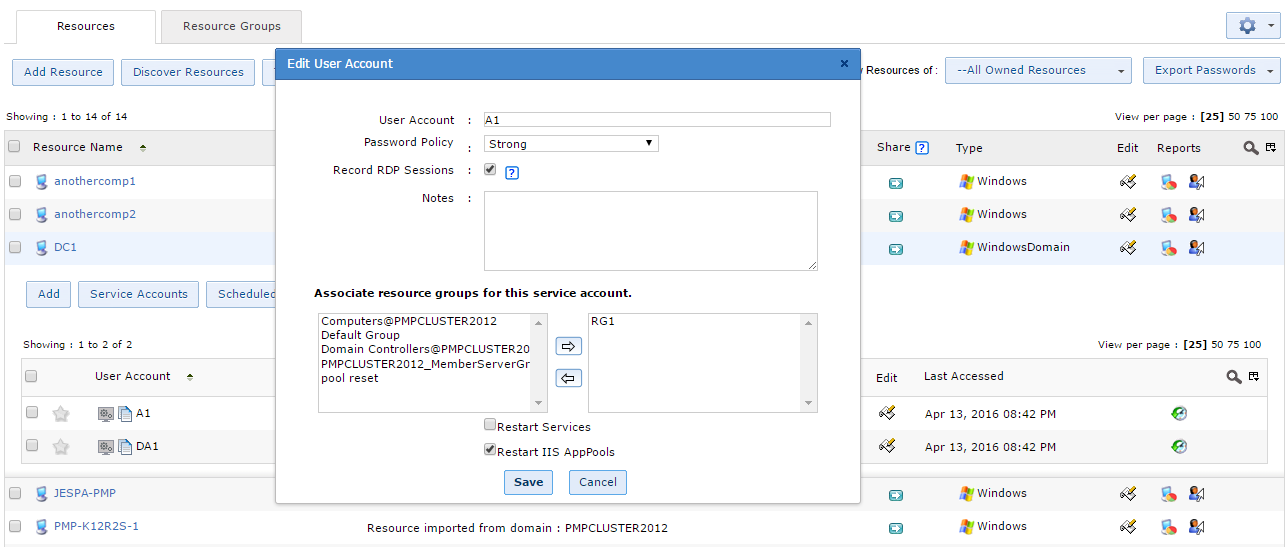Click help icon next to Share header

922,148
